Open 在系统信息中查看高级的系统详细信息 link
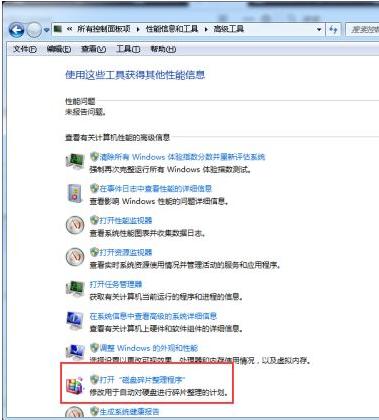 click(153, 316)
